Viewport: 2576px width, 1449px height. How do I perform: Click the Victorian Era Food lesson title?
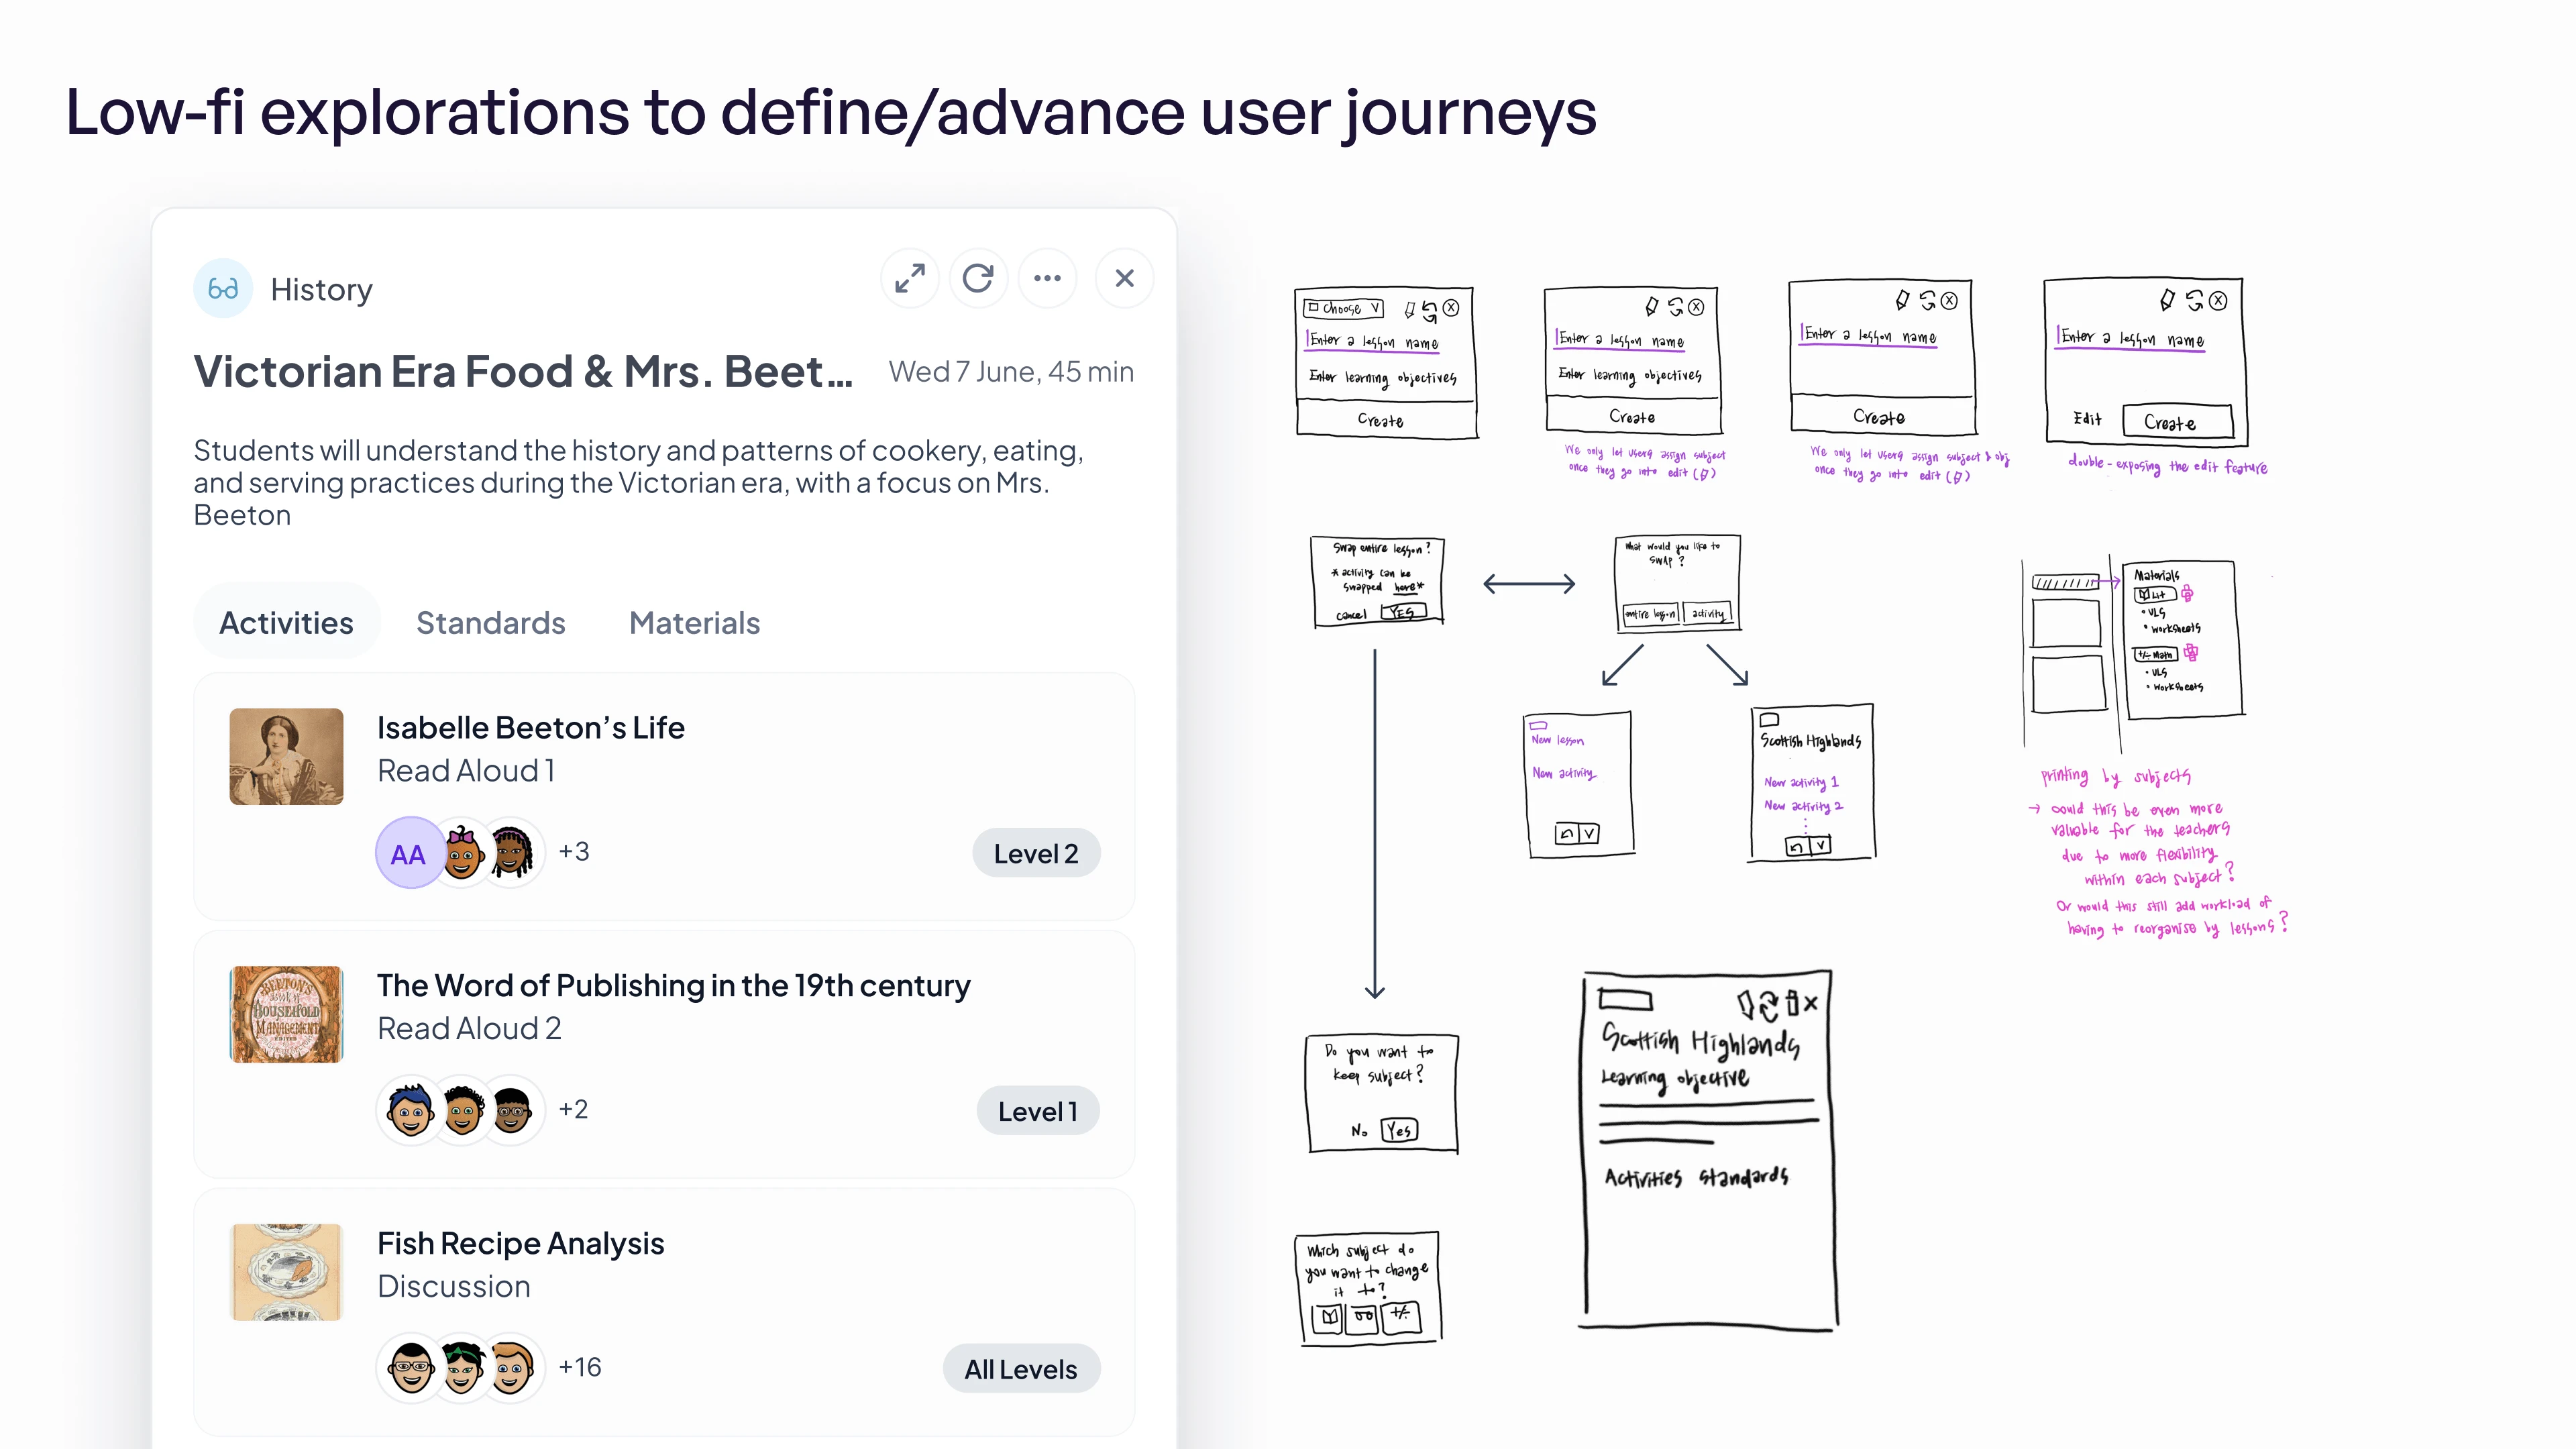523,372
